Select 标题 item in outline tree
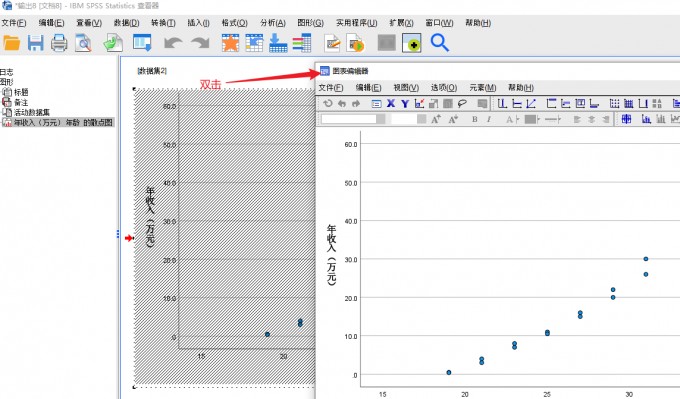The width and height of the screenshot is (680, 399). click(21, 92)
